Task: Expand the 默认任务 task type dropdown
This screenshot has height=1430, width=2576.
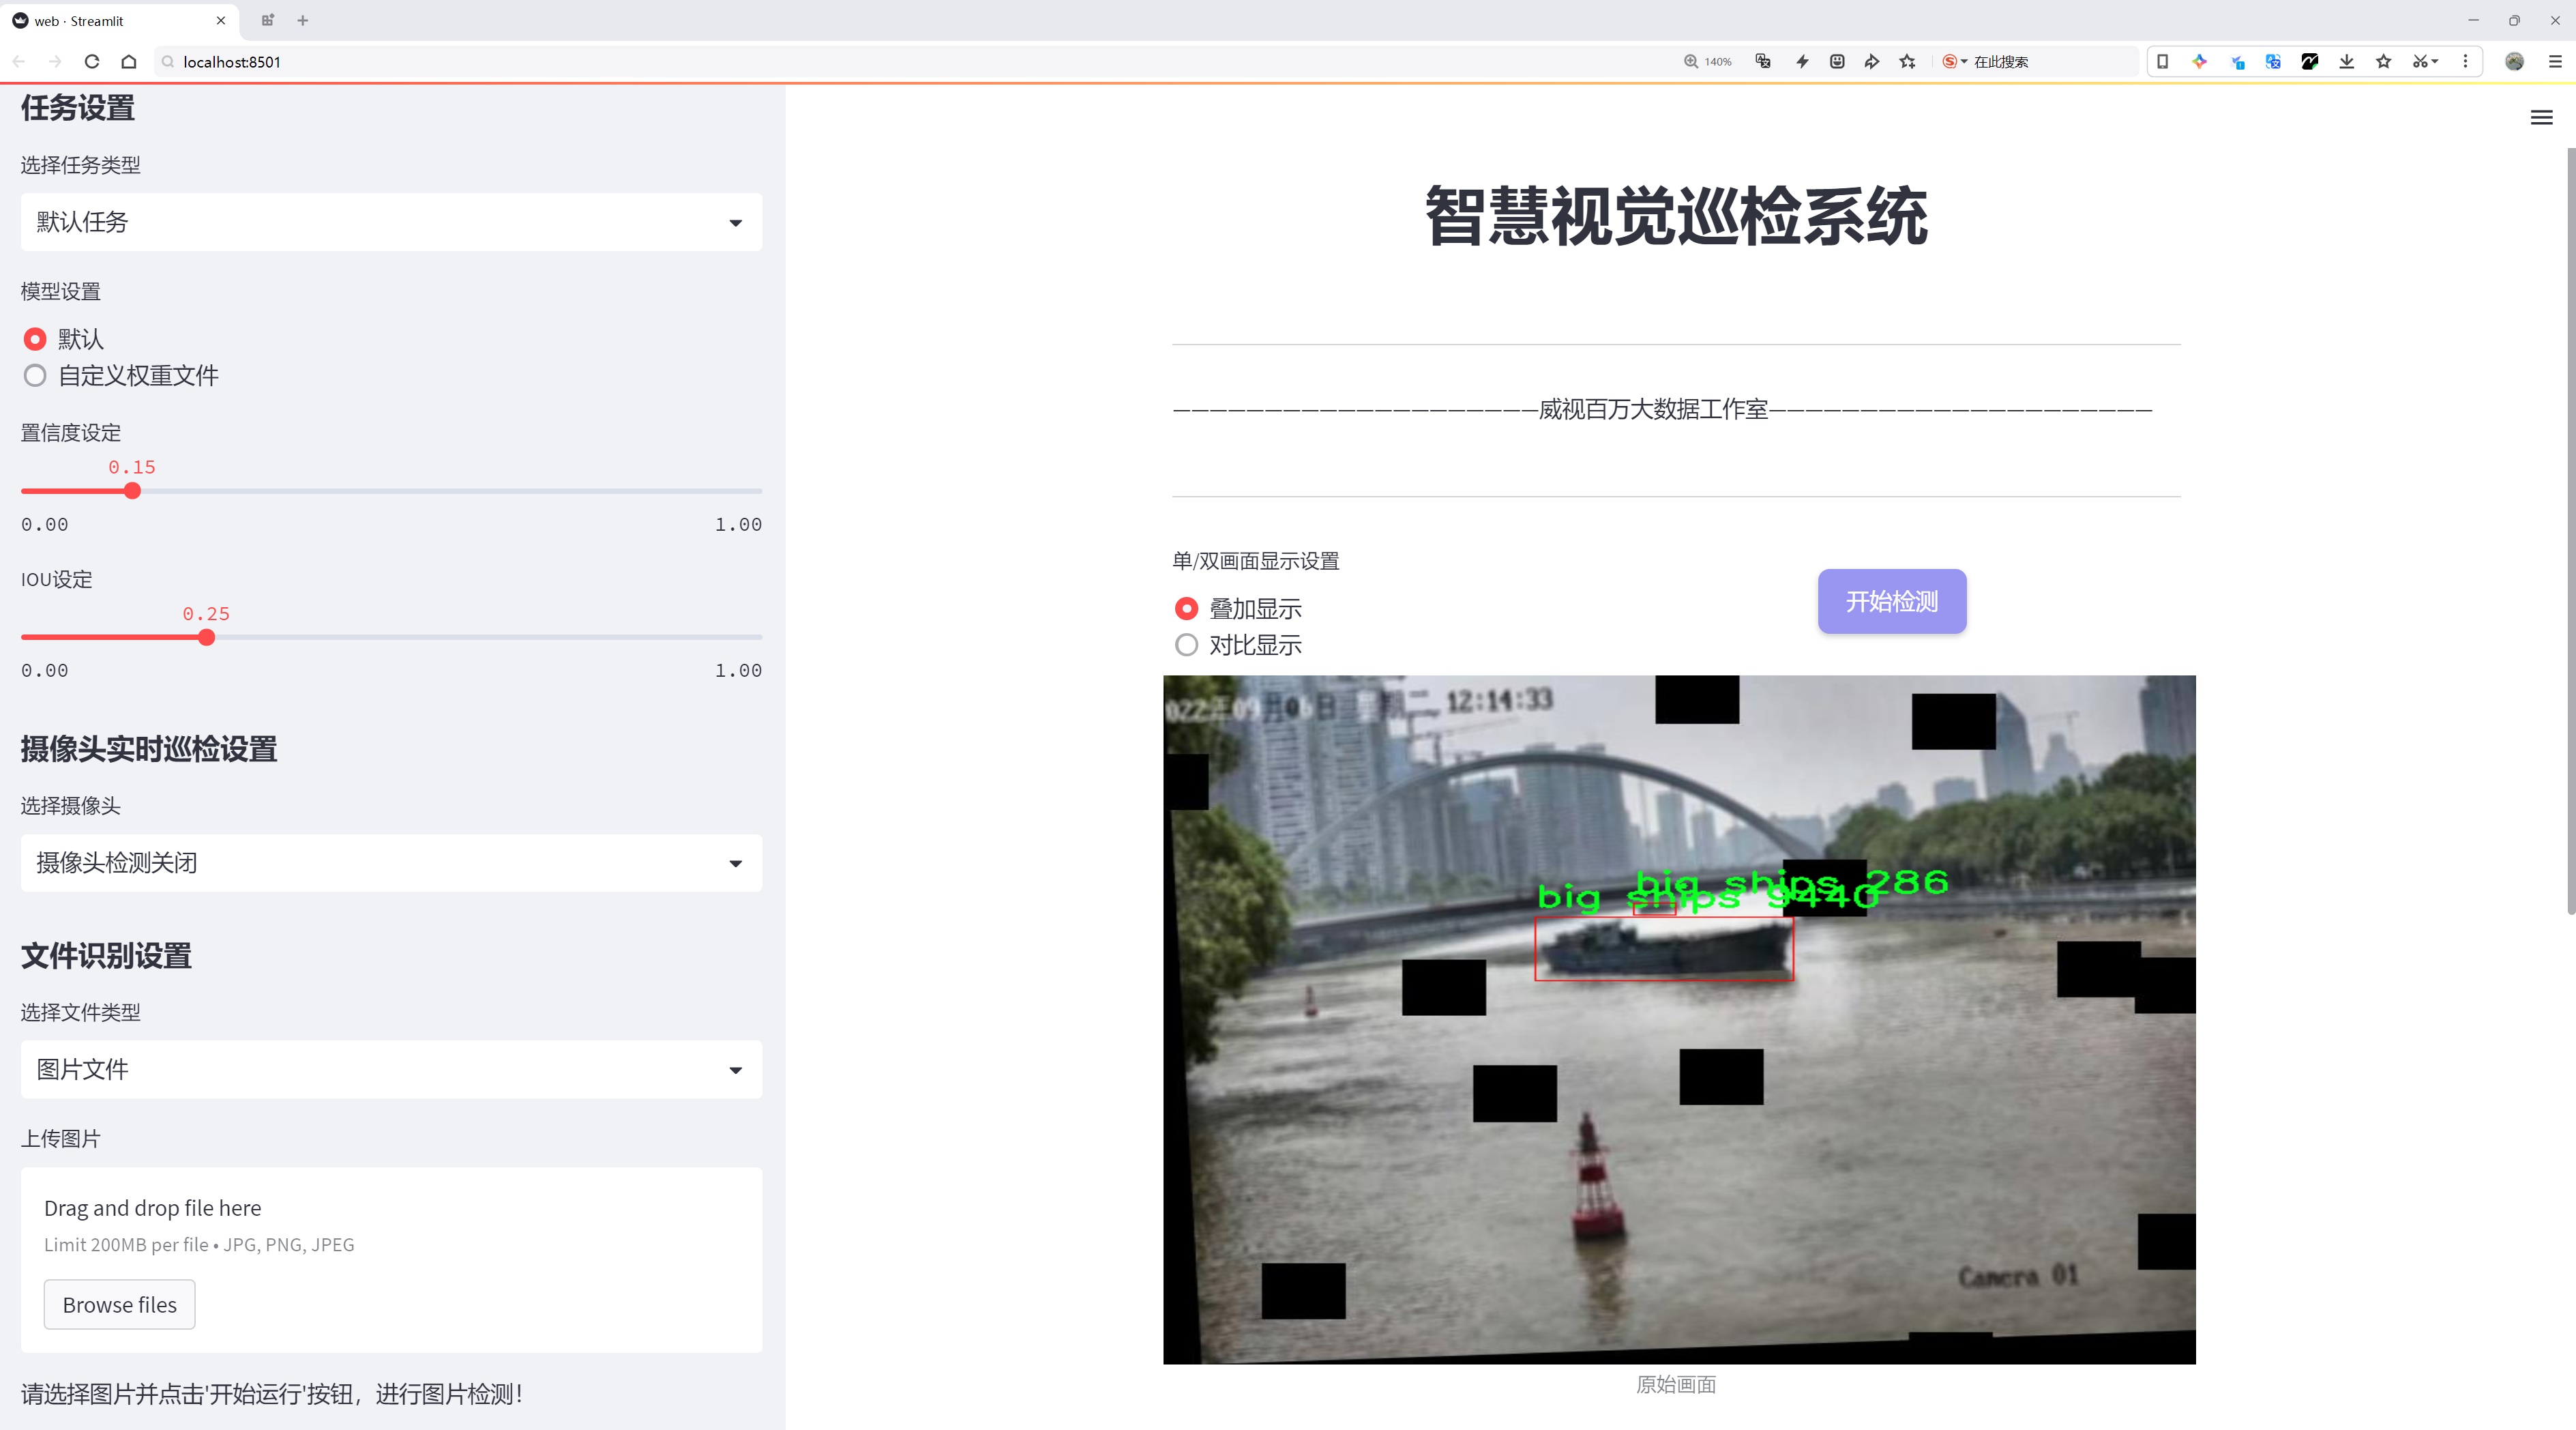Action: click(391, 222)
